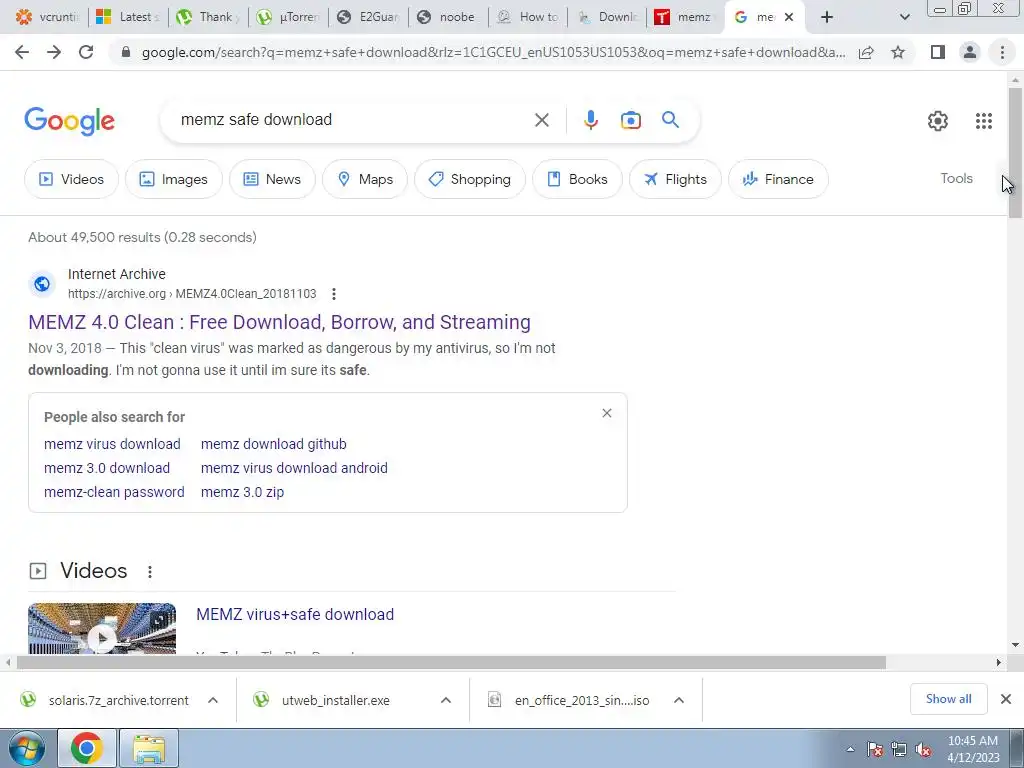
Task: Filter results by Maps
Action: click(364, 179)
